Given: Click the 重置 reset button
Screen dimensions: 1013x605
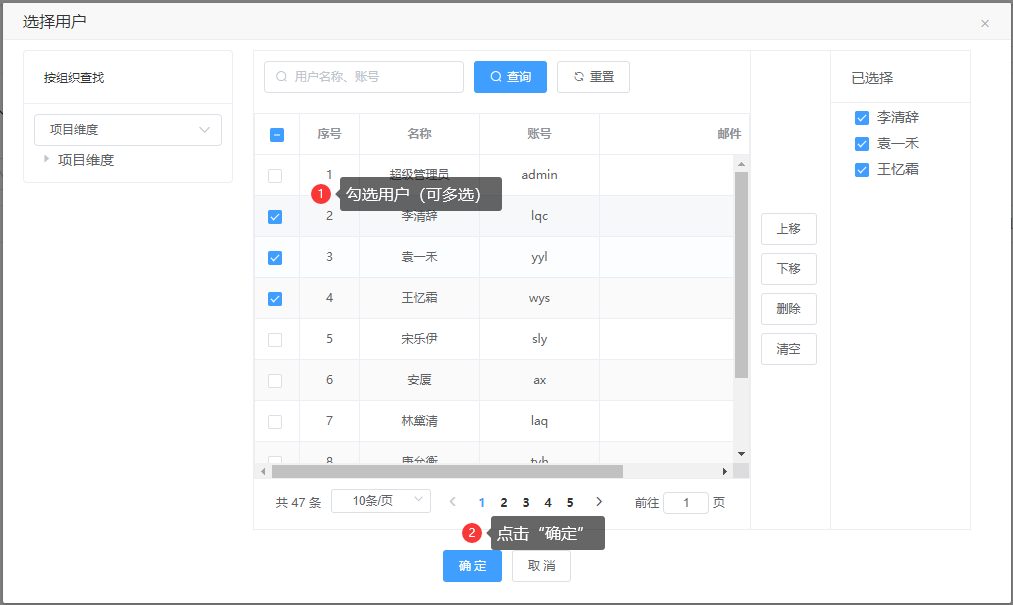Looking at the screenshot, I should (593, 77).
